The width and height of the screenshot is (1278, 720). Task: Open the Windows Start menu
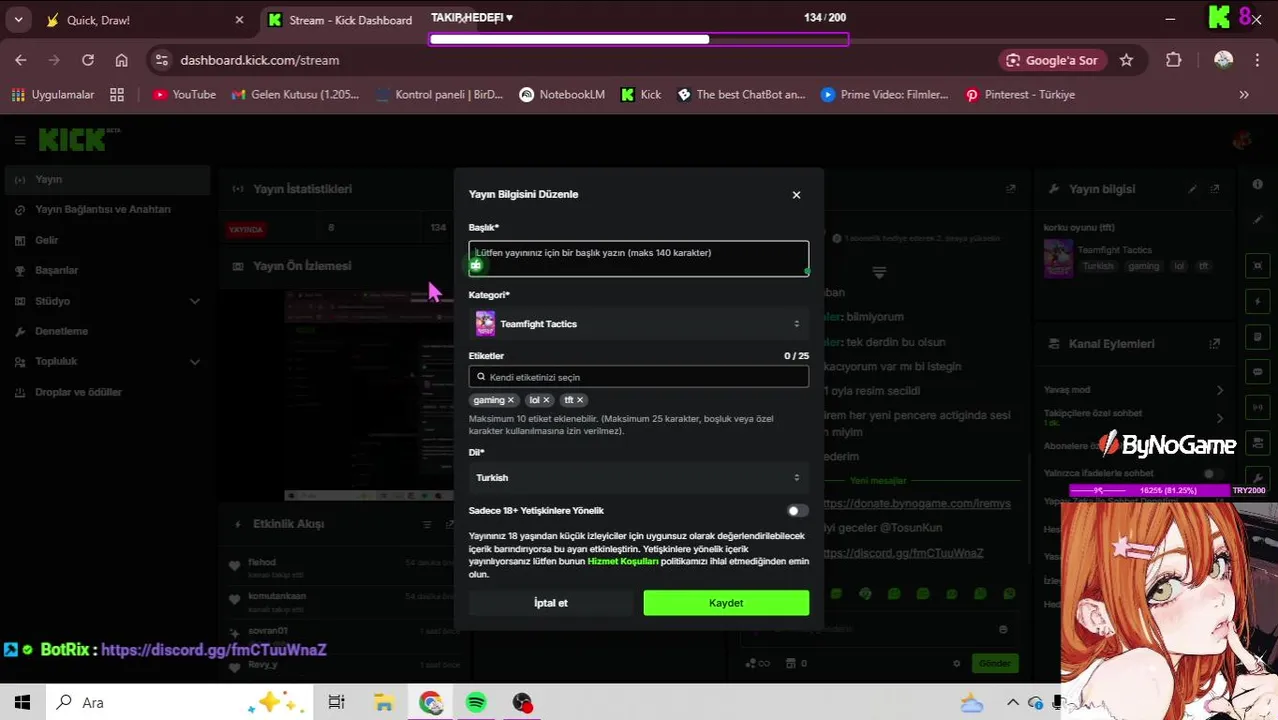click(22, 703)
